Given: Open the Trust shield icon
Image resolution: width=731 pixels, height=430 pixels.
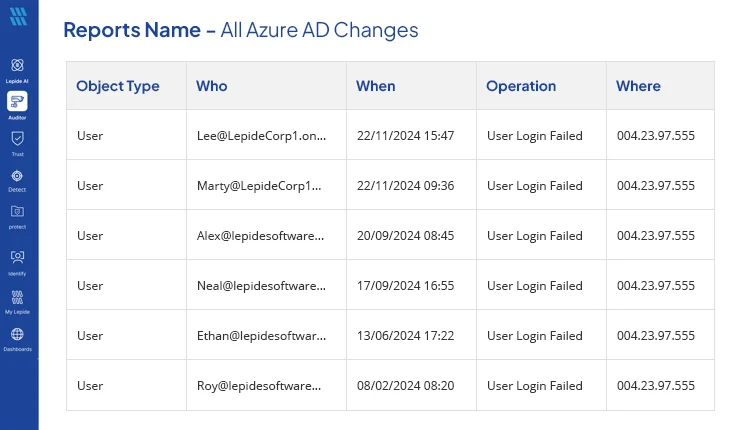Looking at the screenshot, I should pyautogui.click(x=17, y=139).
